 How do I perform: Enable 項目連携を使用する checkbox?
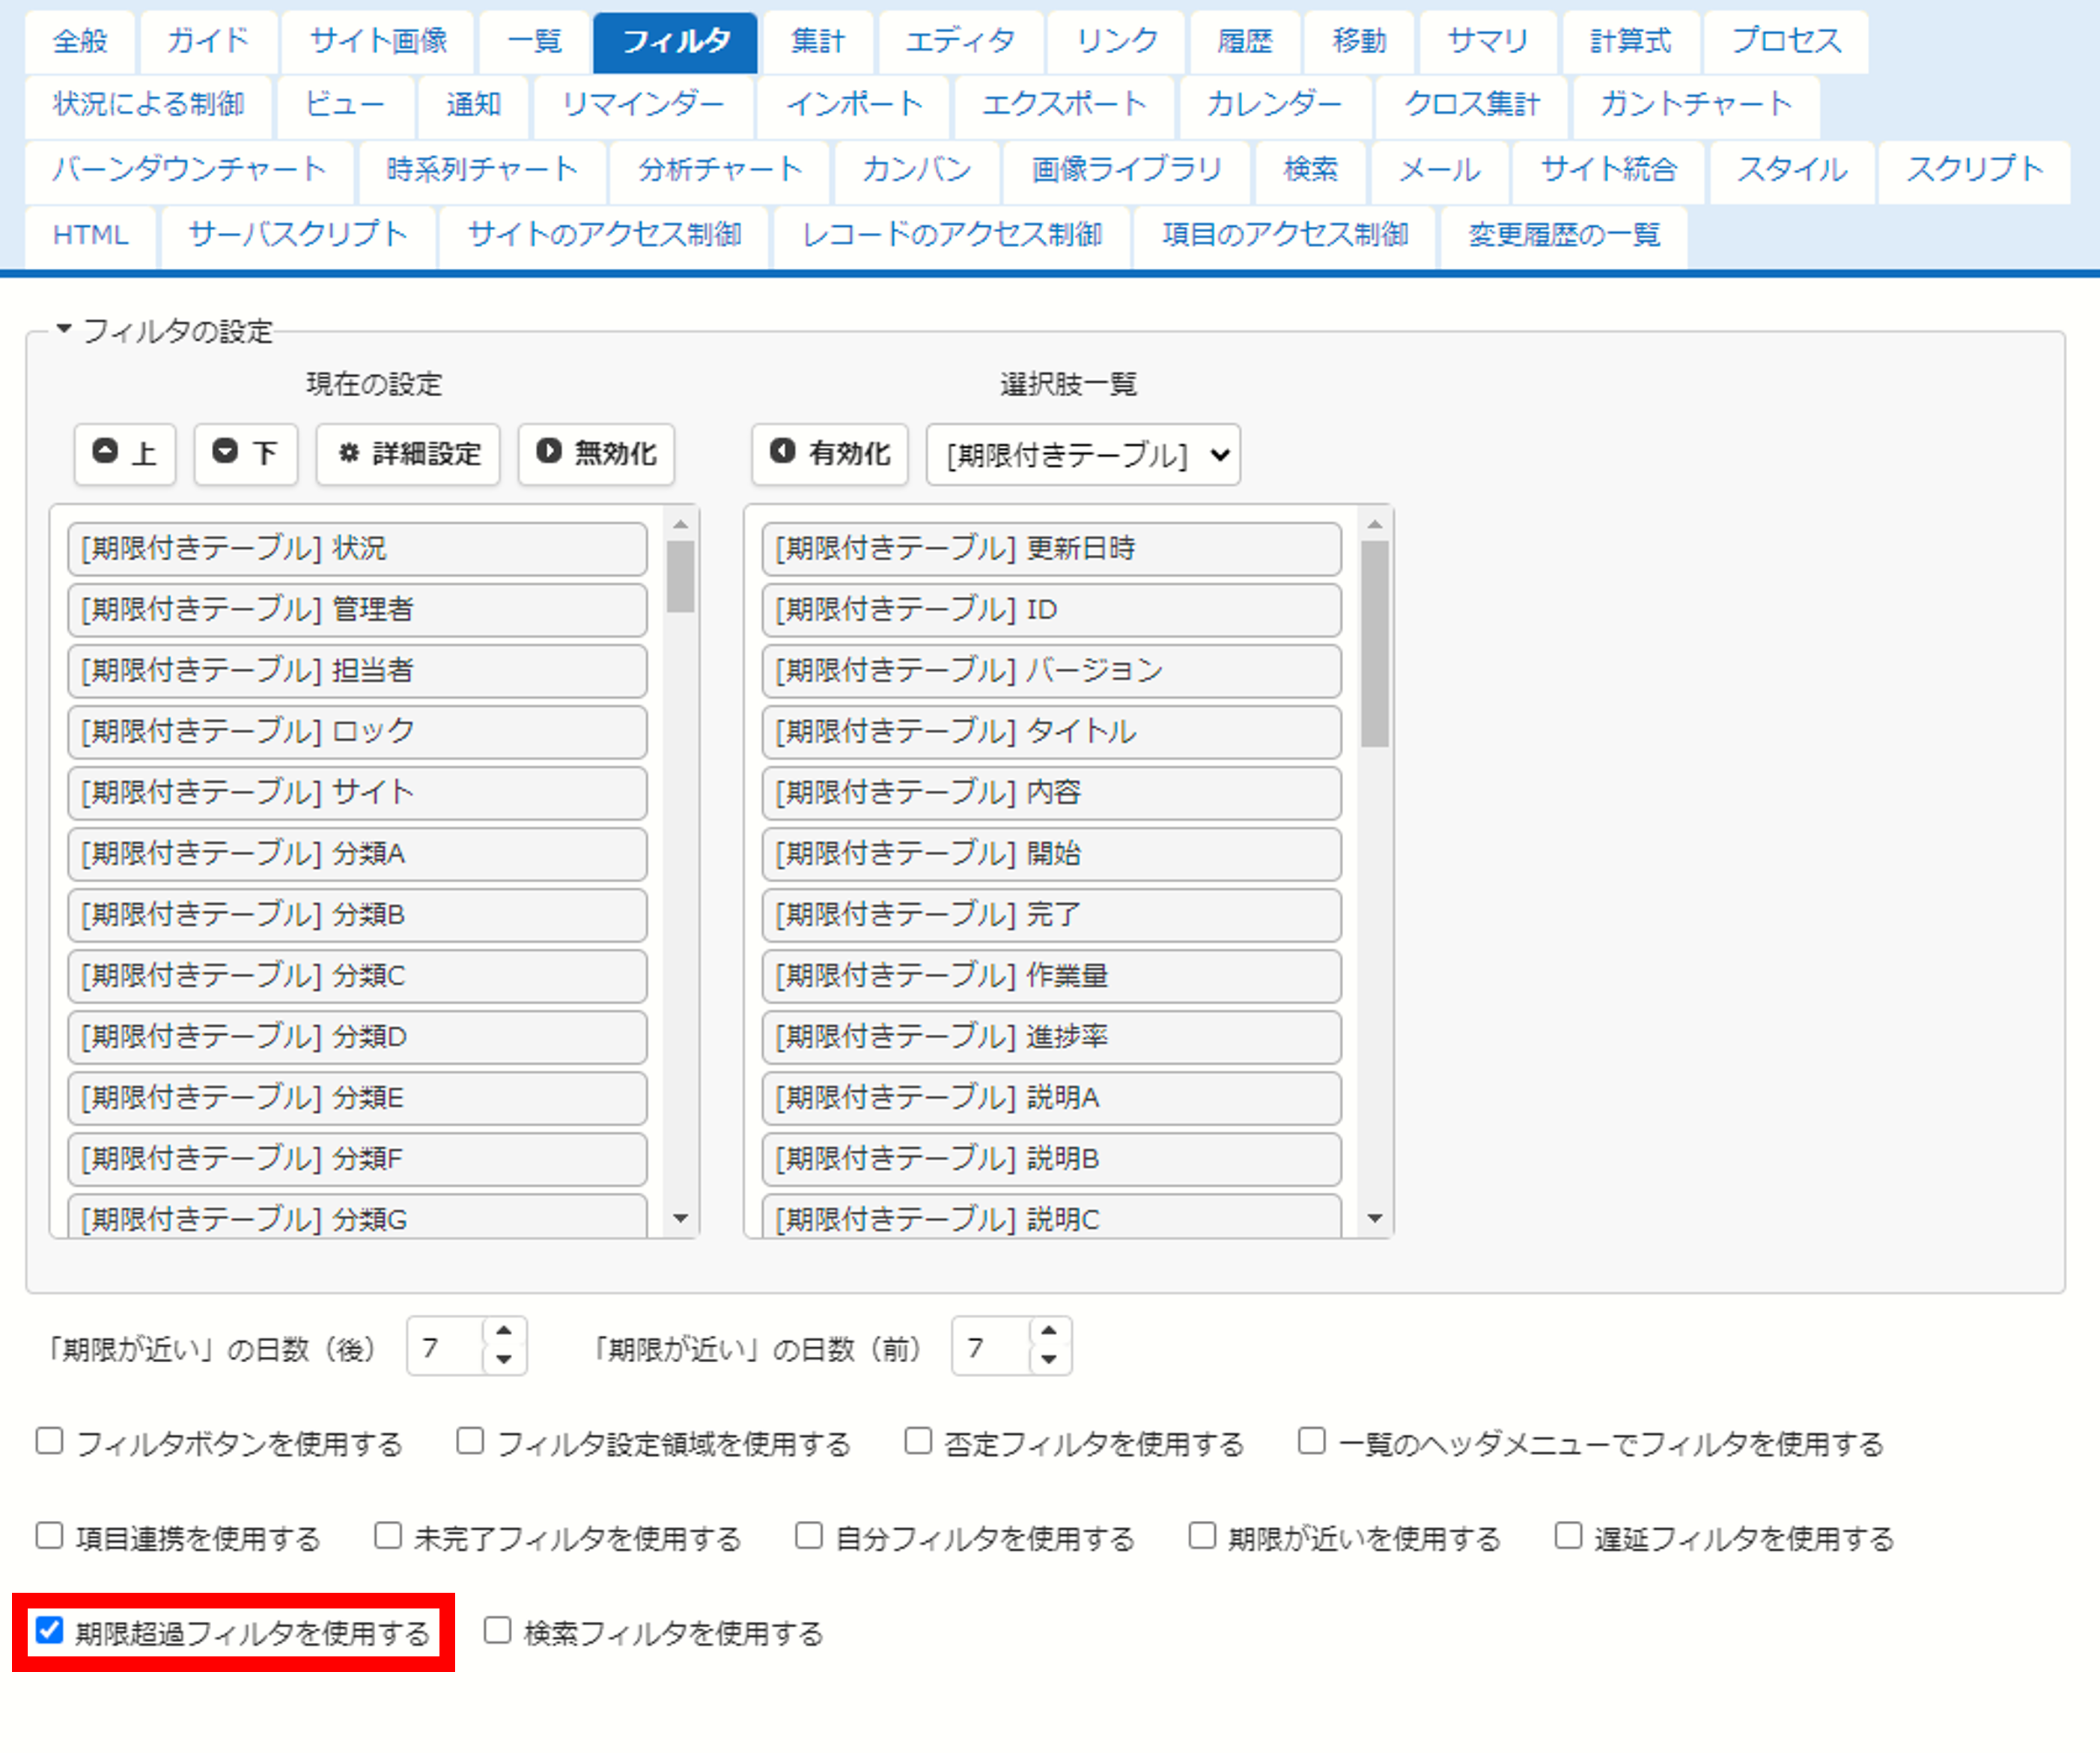pos(49,1535)
